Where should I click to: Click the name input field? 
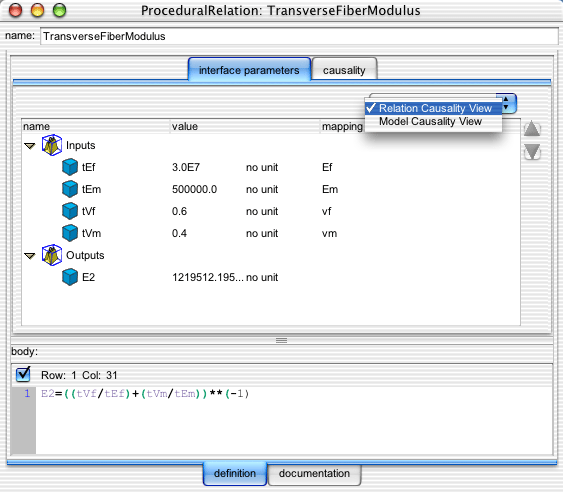tap(299, 36)
